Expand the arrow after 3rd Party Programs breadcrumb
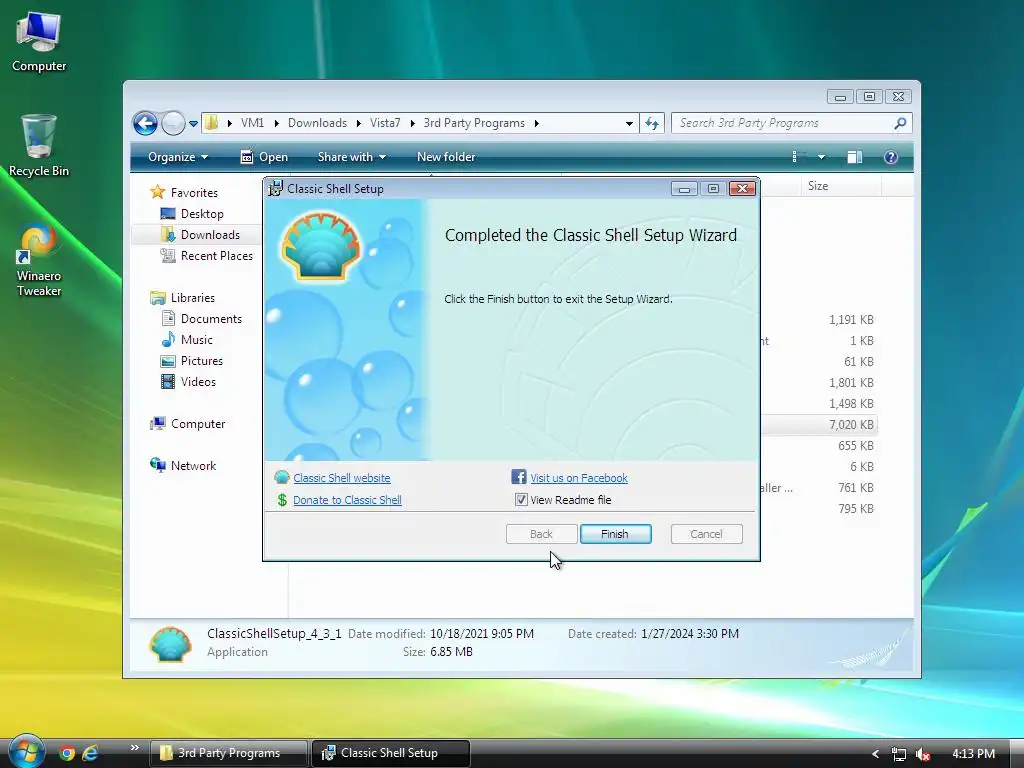1024x768 pixels. (x=537, y=123)
